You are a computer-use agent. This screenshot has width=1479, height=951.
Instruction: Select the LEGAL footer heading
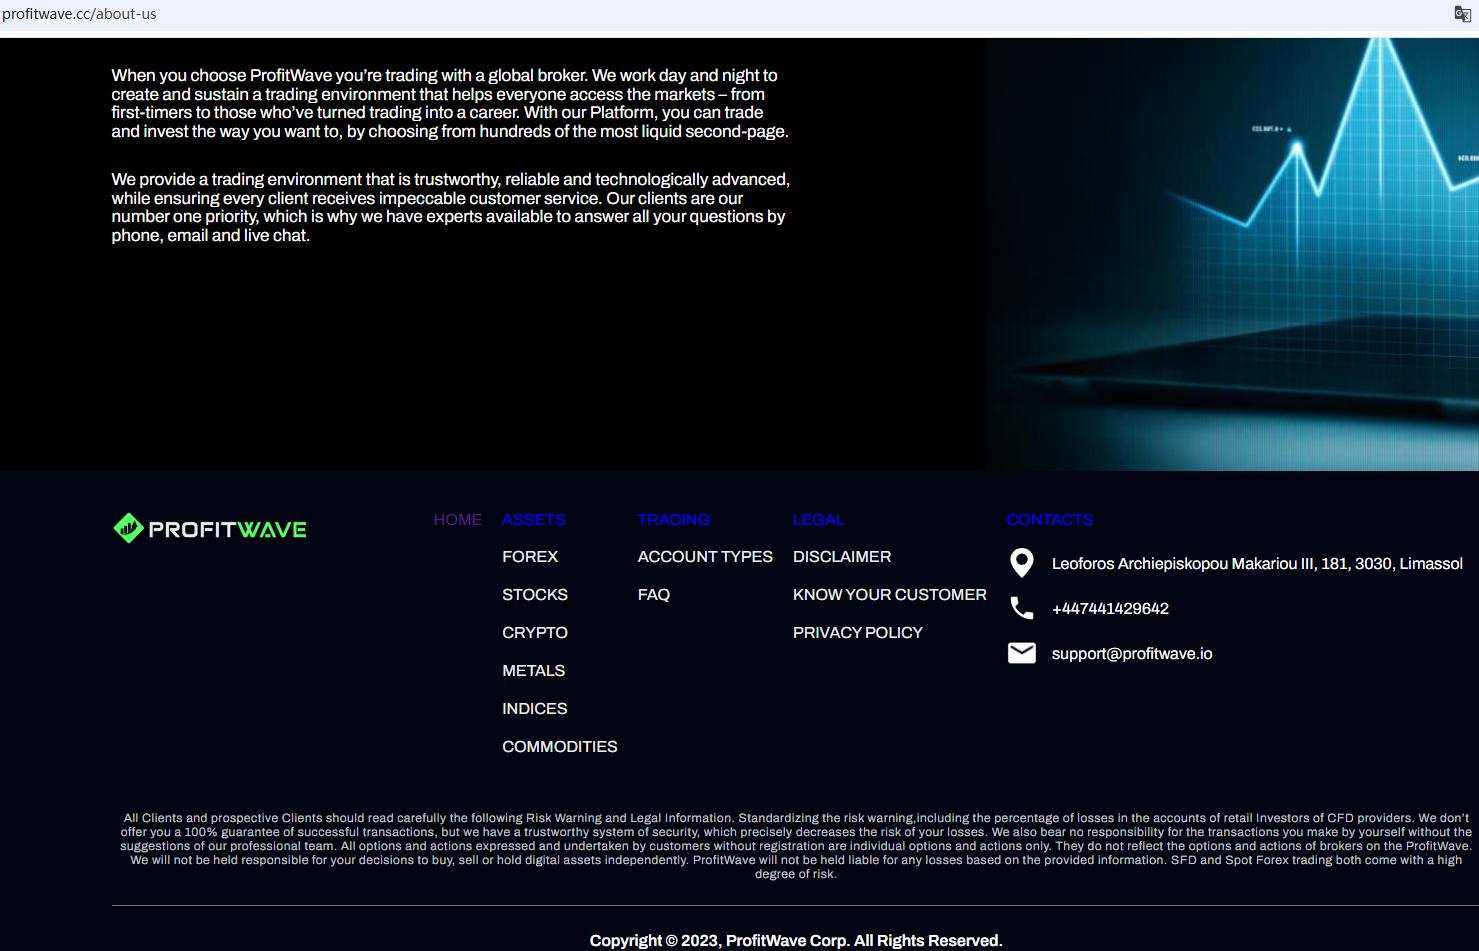(x=818, y=520)
